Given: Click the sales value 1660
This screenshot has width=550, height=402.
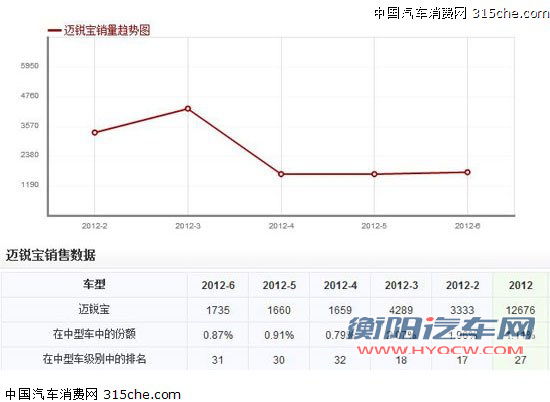Looking at the screenshot, I should click(279, 310).
